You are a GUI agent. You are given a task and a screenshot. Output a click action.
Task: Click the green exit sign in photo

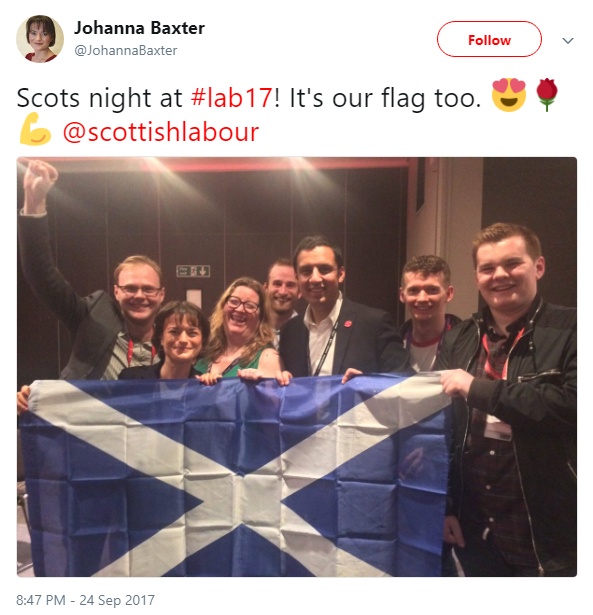(x=193, y=271)
